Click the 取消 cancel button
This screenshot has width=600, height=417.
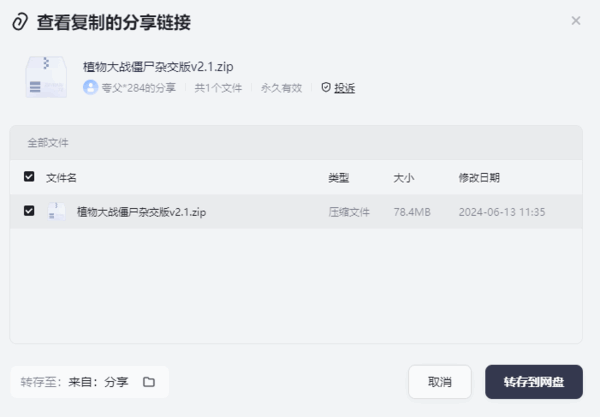click(x=440, y=382)
